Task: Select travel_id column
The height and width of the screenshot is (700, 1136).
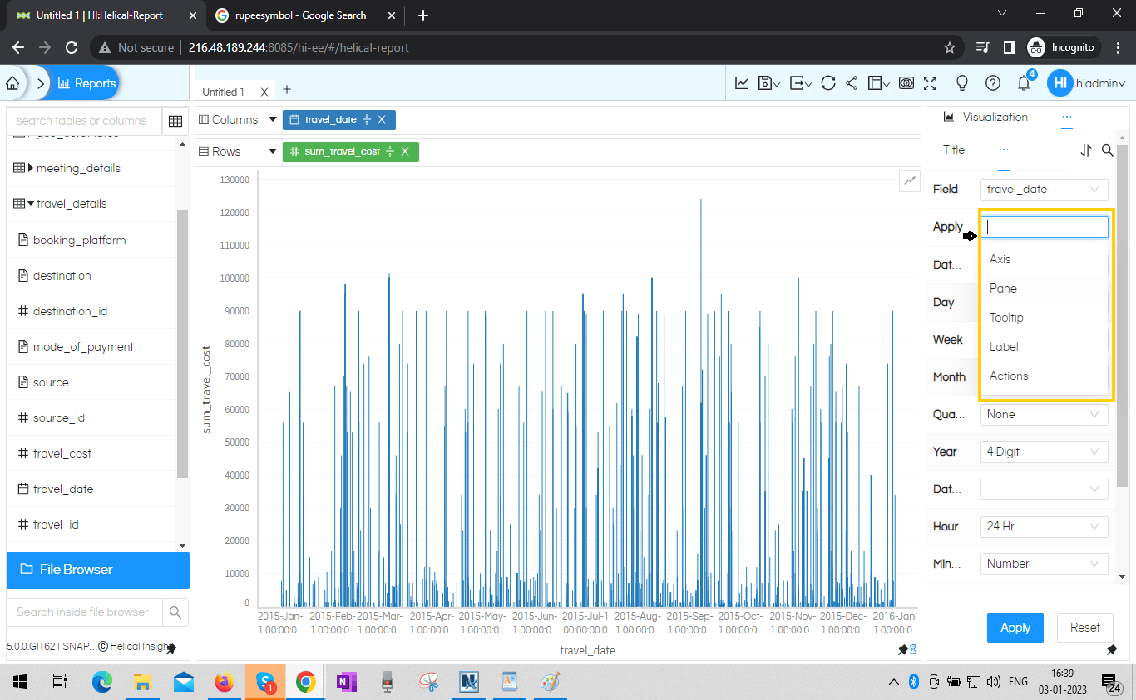Action: click(55, 525)
